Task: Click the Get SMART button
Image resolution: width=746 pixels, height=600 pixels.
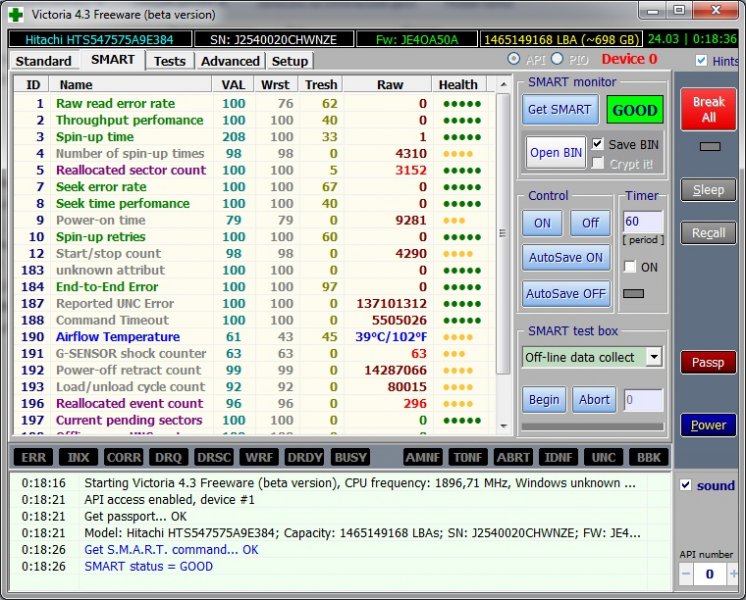Action: [x=559, y=110]
